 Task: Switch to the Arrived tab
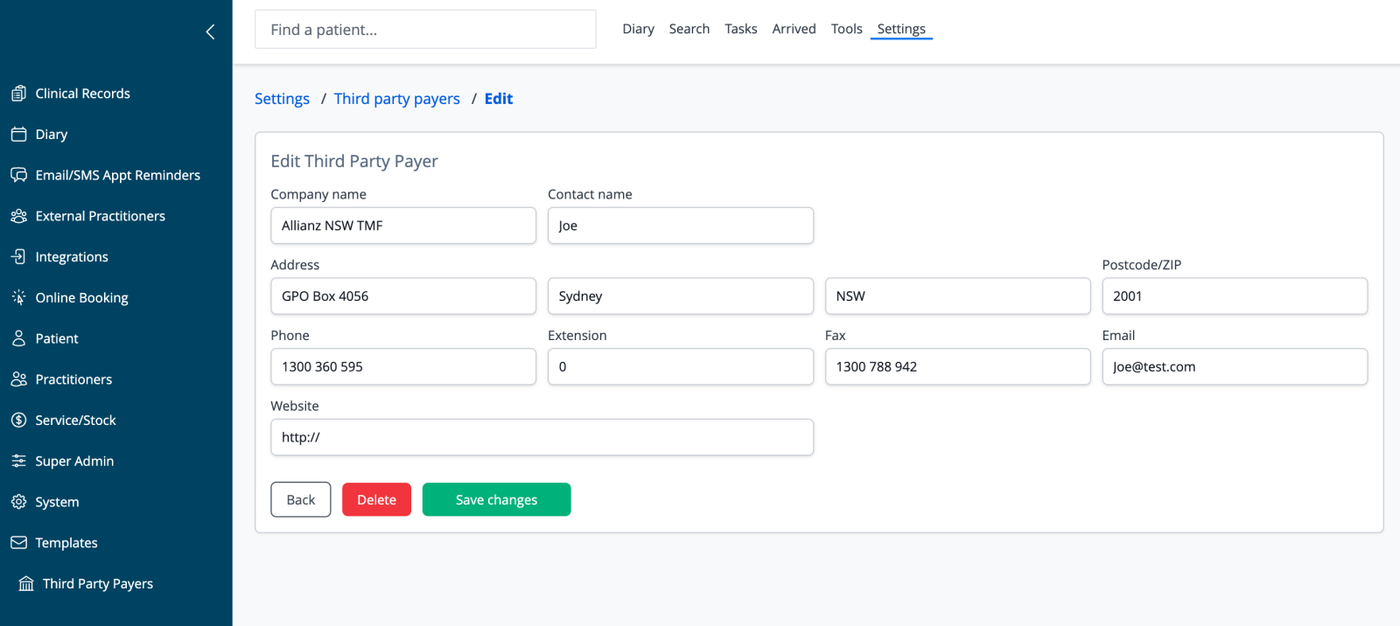[794, 29]
